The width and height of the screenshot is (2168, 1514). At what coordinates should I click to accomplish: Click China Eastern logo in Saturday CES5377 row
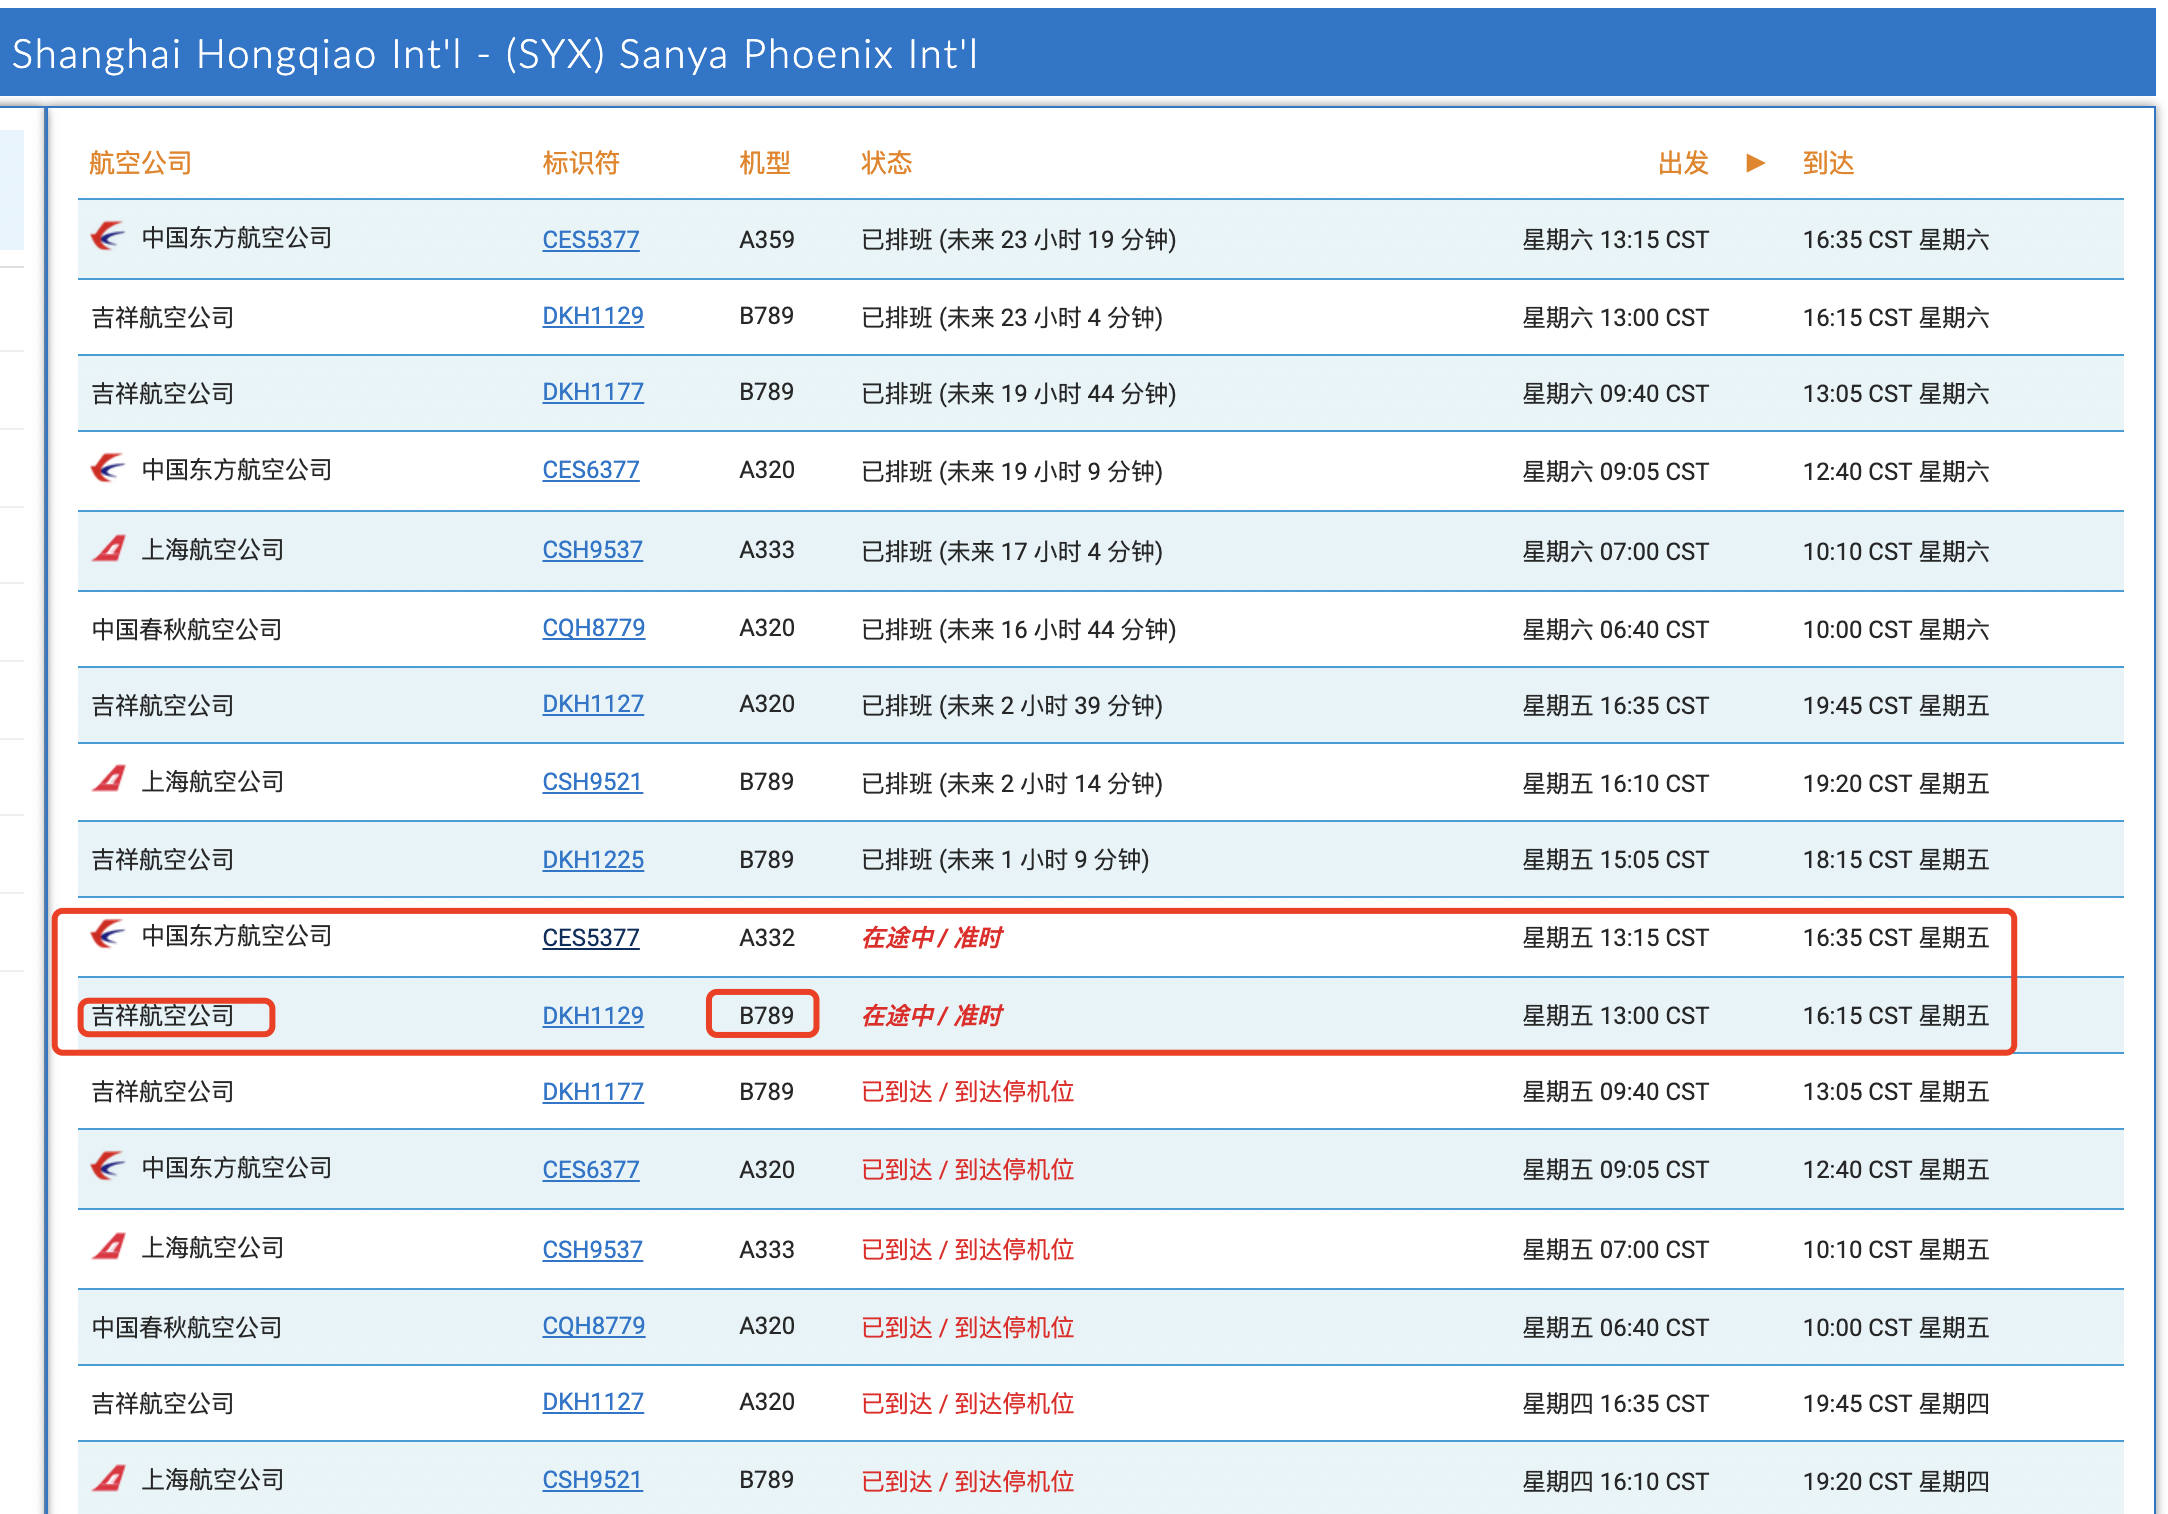pos(108,237)
